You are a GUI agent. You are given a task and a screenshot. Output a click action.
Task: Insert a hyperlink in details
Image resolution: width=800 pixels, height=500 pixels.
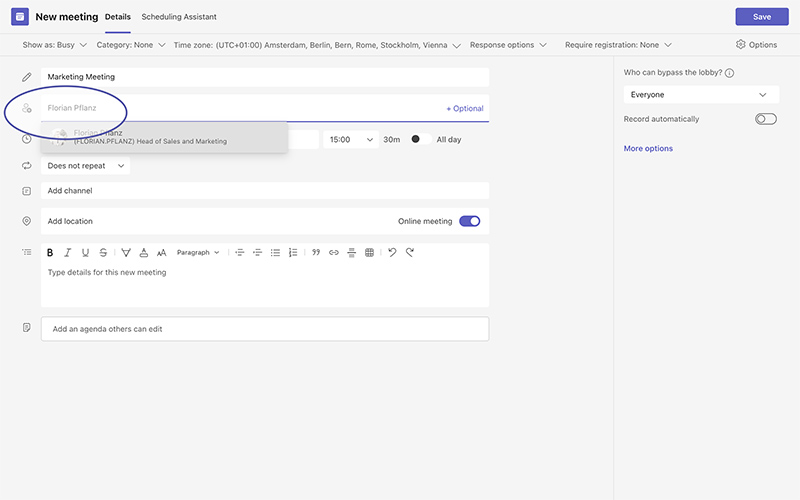[x=334, y=253]
